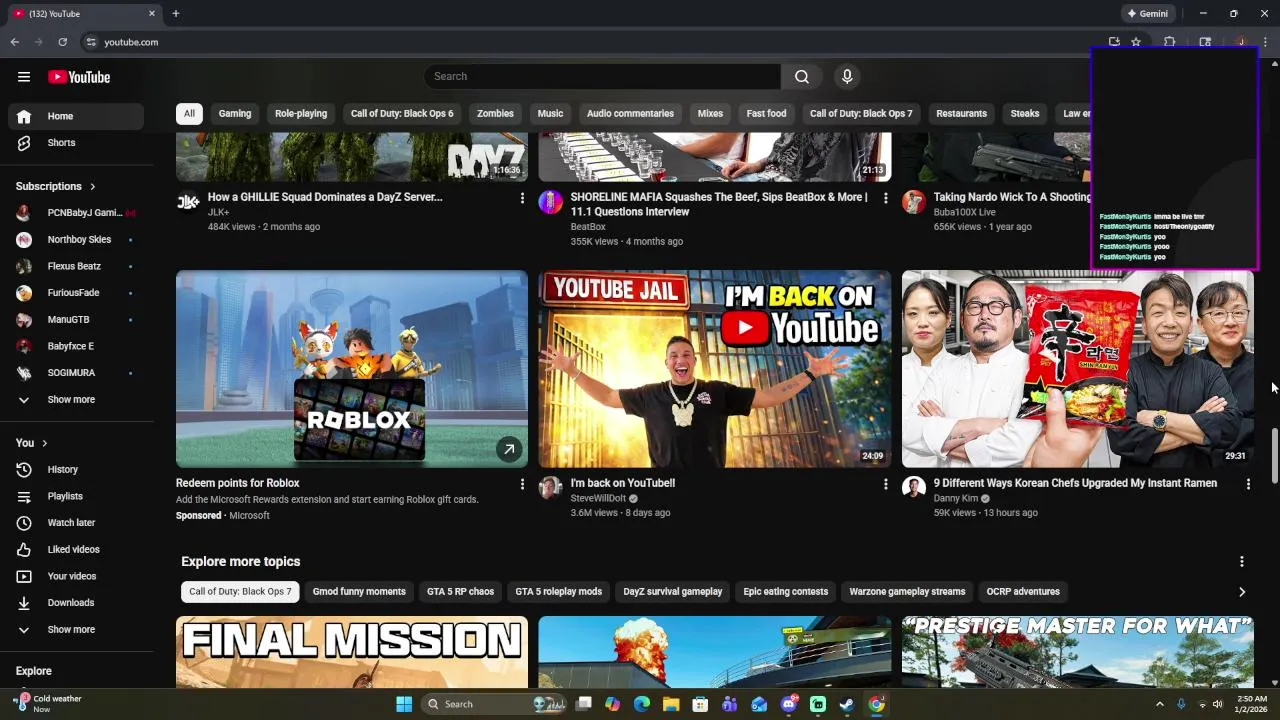The width and height of the screenshot is (1280, 720).
Task: Open options menu for Redeem points for Roblox ad
Action: pyautogui.click(x=522, y=484)
